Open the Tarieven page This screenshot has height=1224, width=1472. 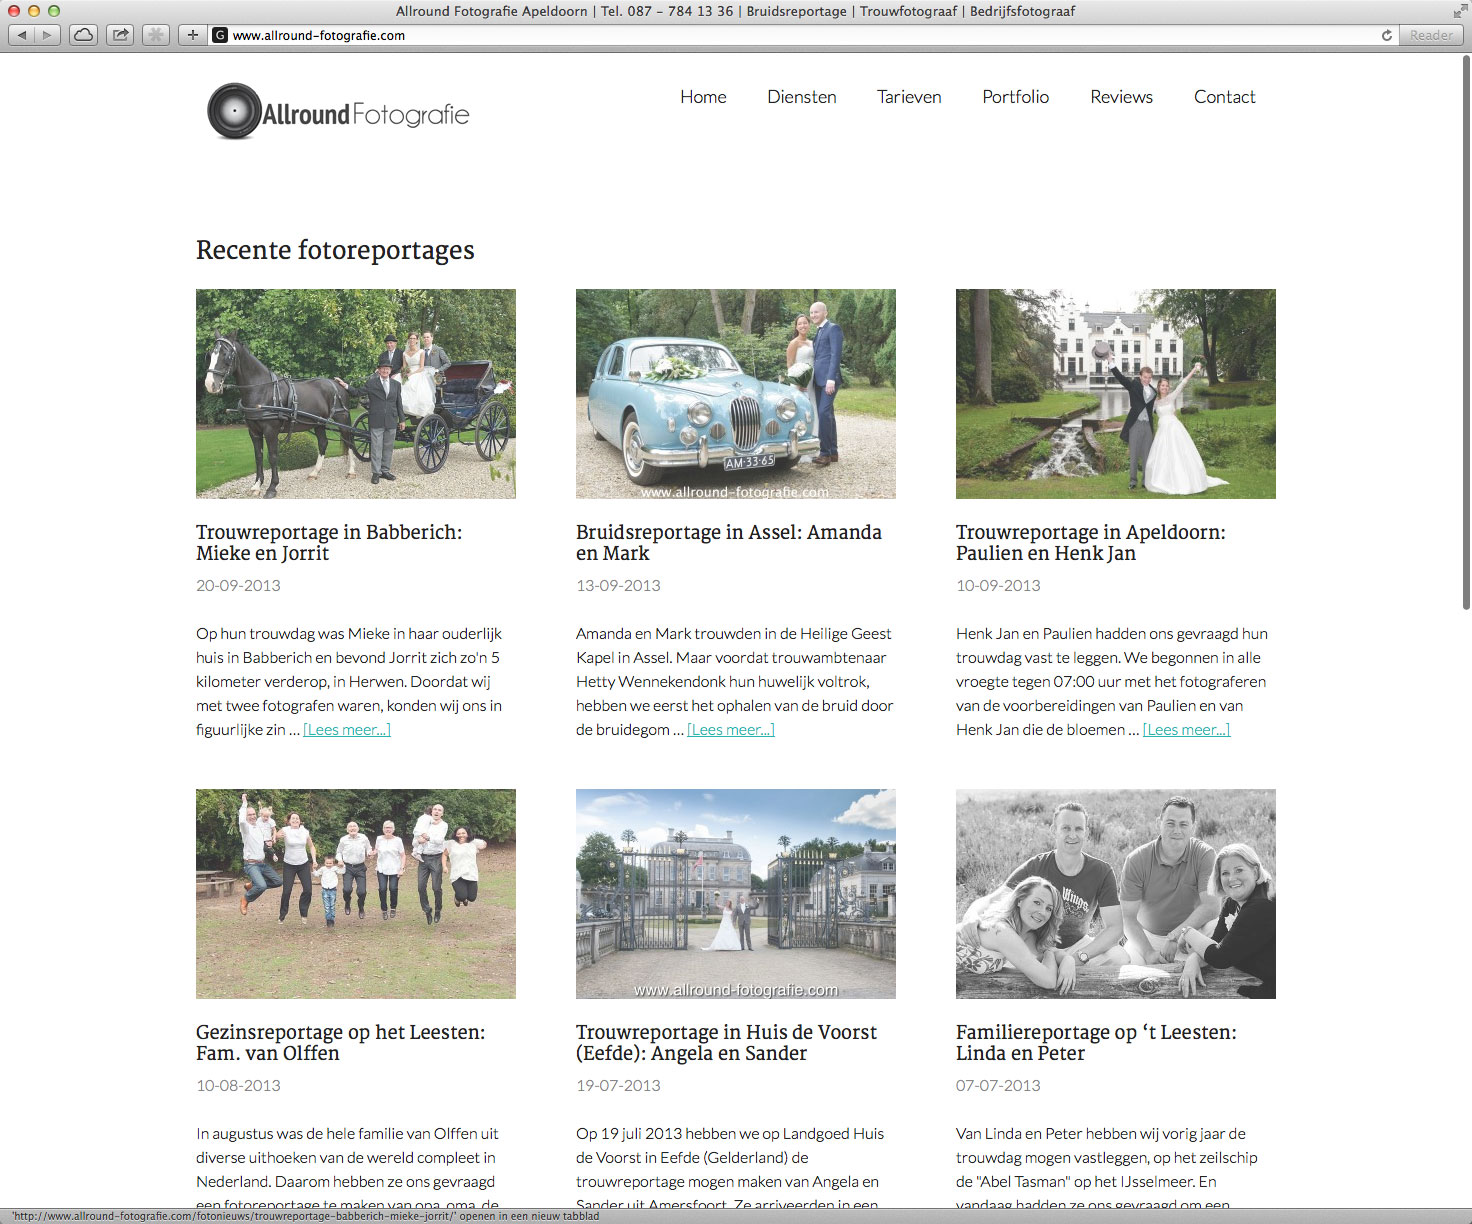click(909, 97)
